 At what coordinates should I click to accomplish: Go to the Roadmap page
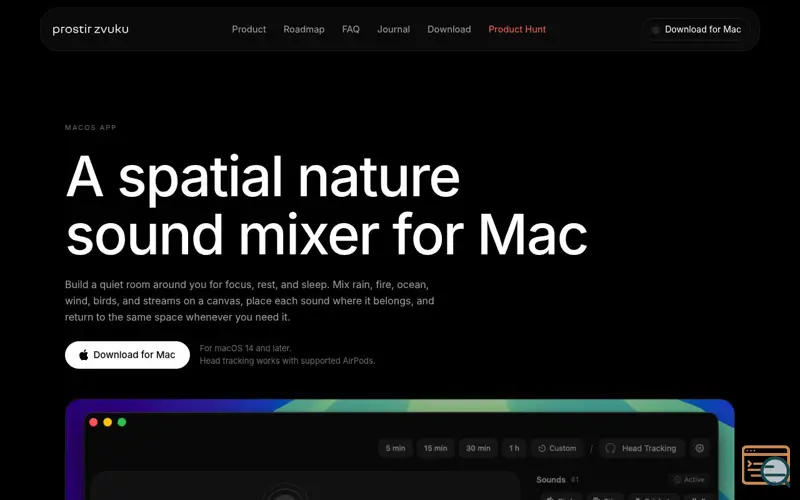[304, 29]
